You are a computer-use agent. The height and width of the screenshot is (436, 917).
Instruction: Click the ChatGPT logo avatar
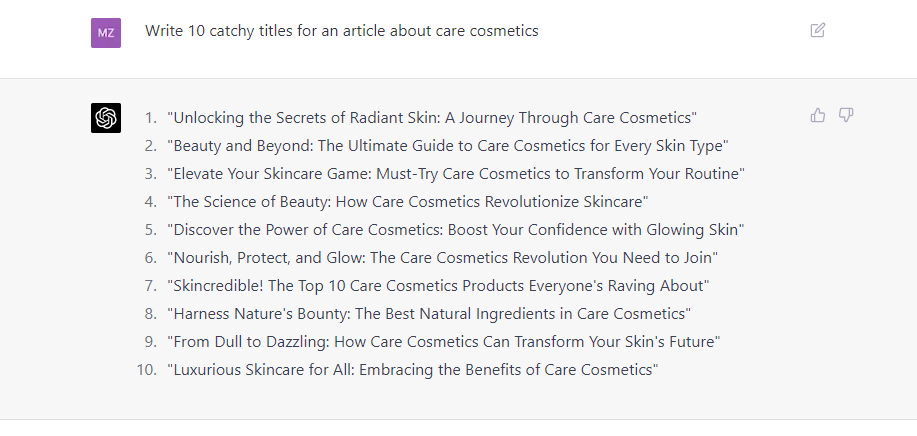(x=106, y=118)
